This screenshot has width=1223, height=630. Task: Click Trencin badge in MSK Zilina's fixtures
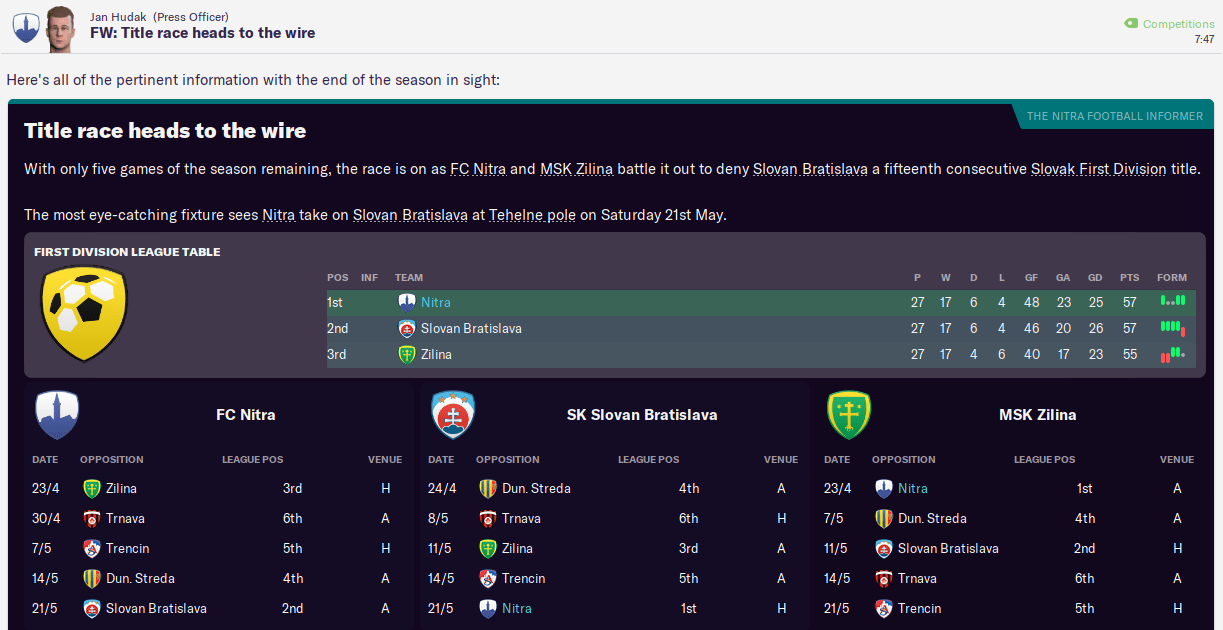coord(884,608)
